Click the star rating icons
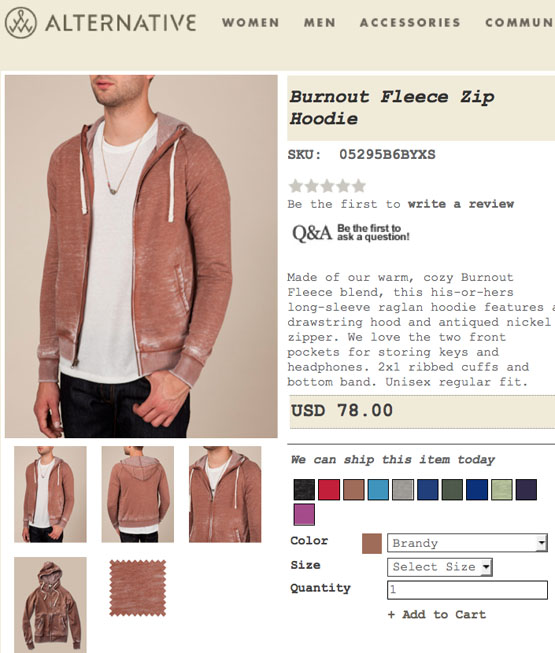This screenshot has height=653, width=555. click(327, 186)
